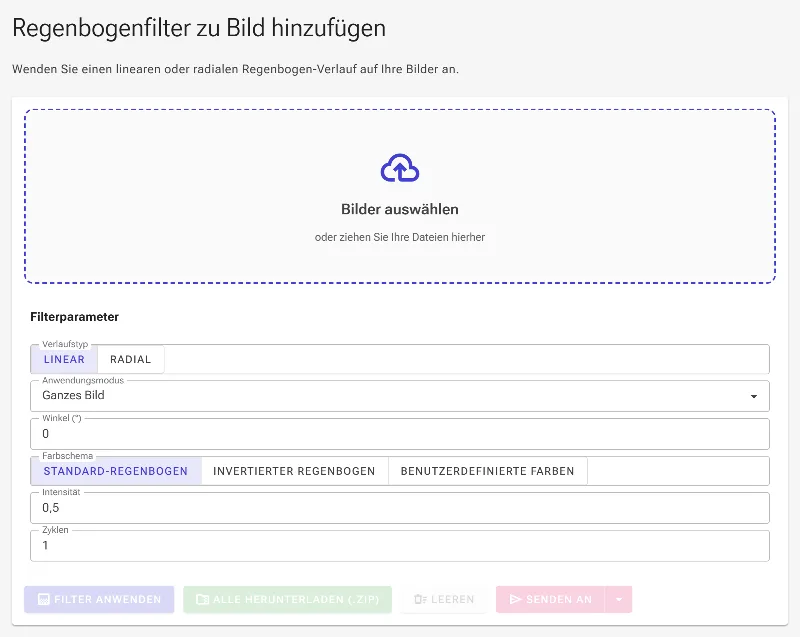Click the filter icon on FILTER ANWENDEN
The width and height of the screenshot is (800, 637).
pyautogui.click(x=44, y=599)
